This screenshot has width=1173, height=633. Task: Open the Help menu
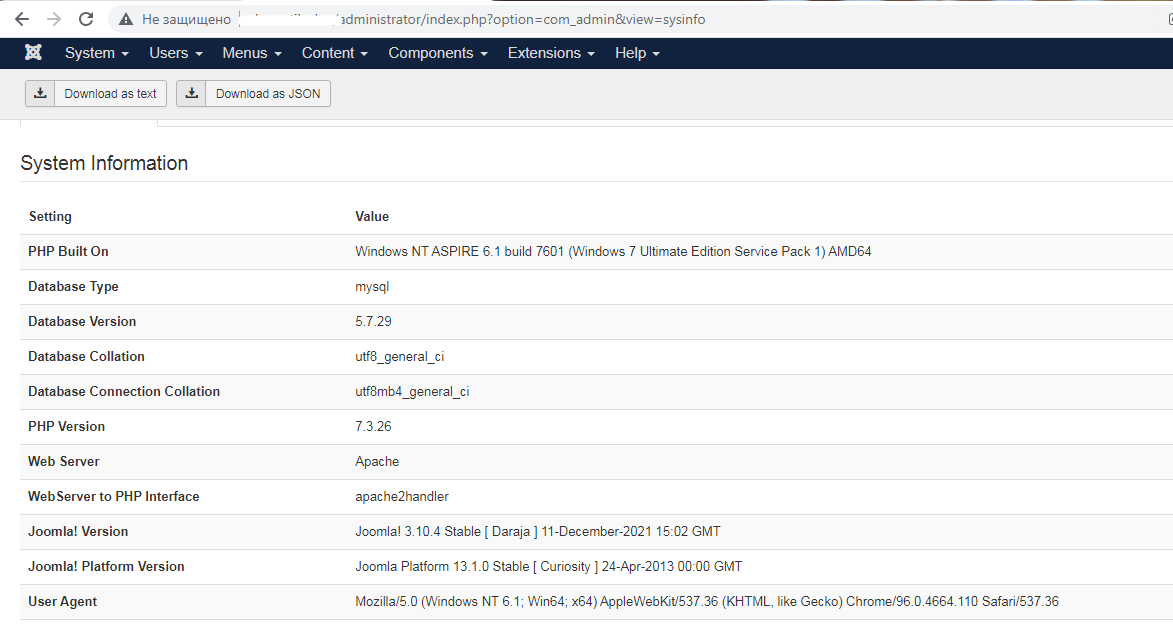coord(637,53)
